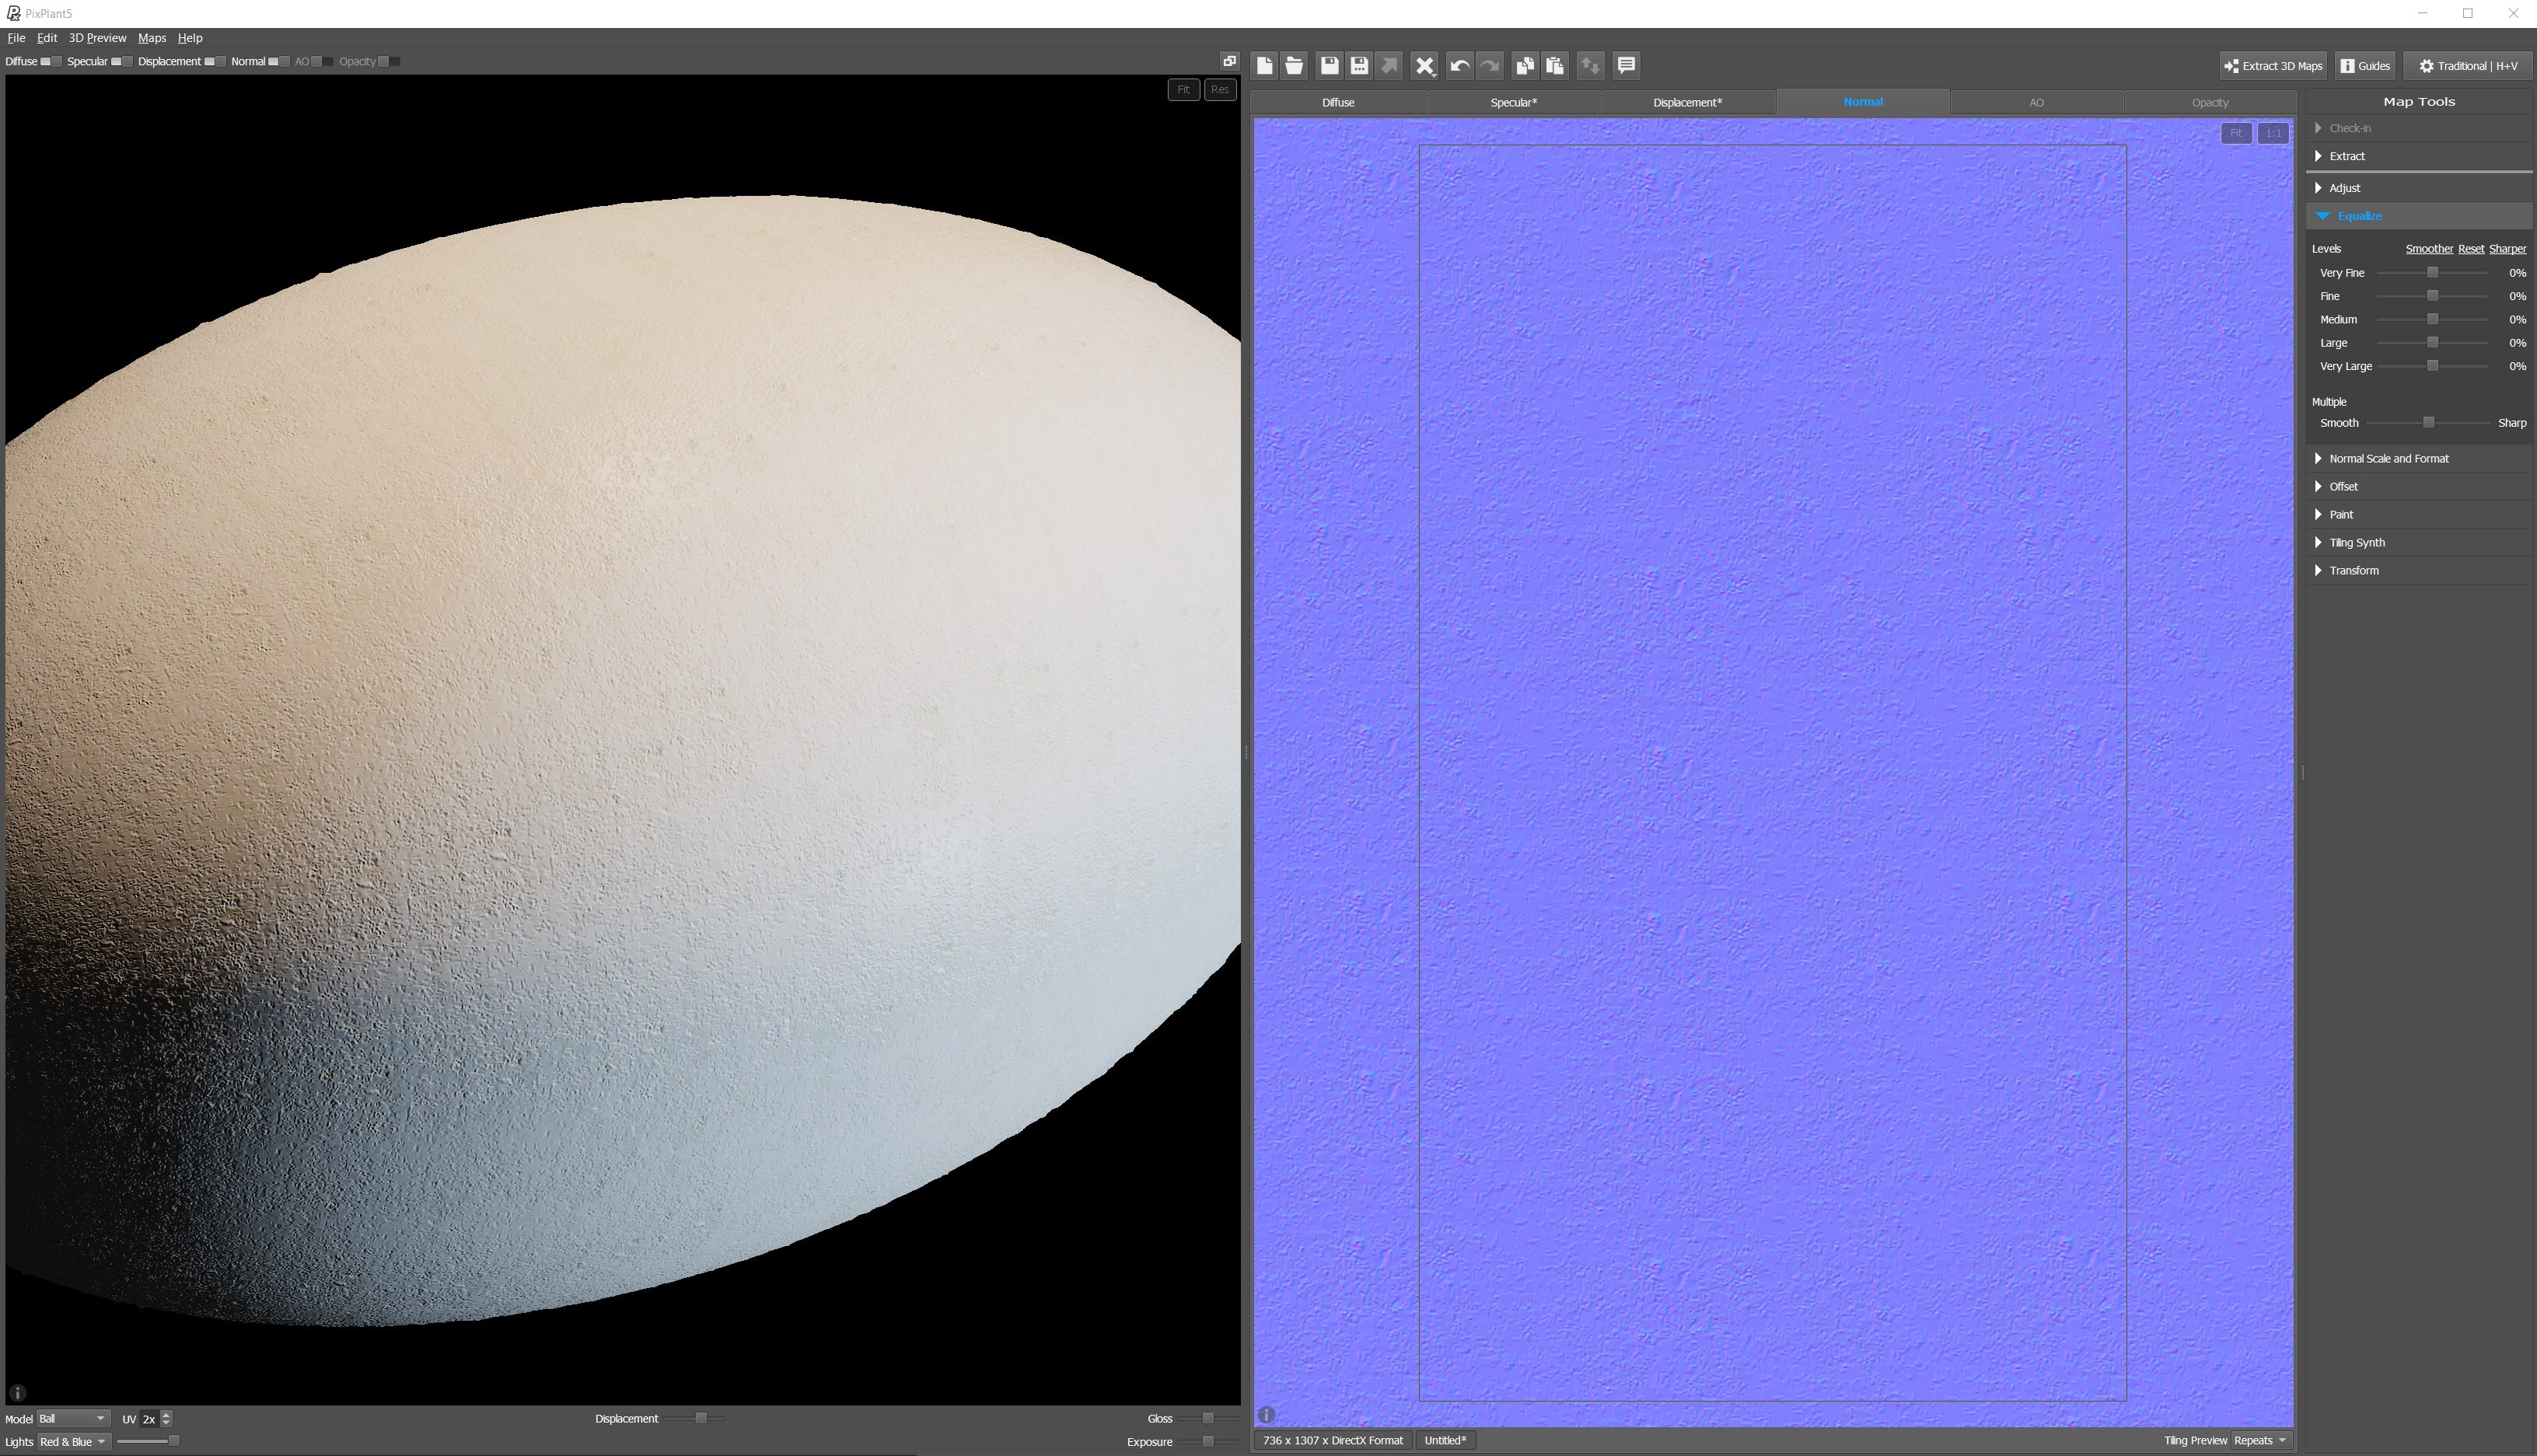This screenshot has width=2537, height=1456.
Task: Expand the Tiling Synth section
Action: tap(2419, 543)
